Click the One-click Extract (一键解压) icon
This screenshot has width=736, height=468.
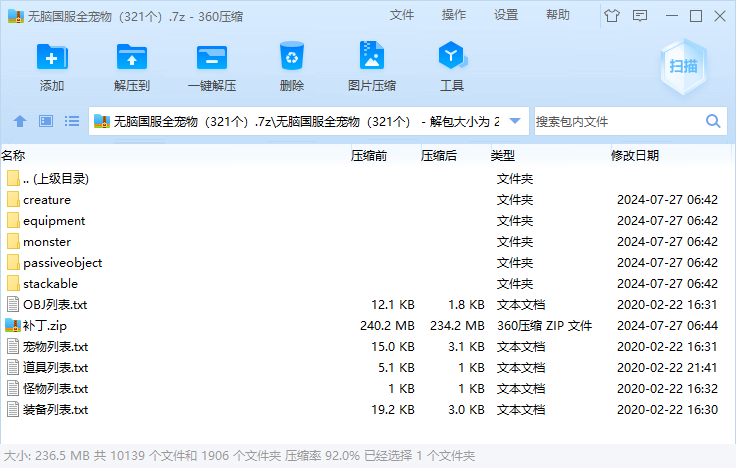click(212, 57)
